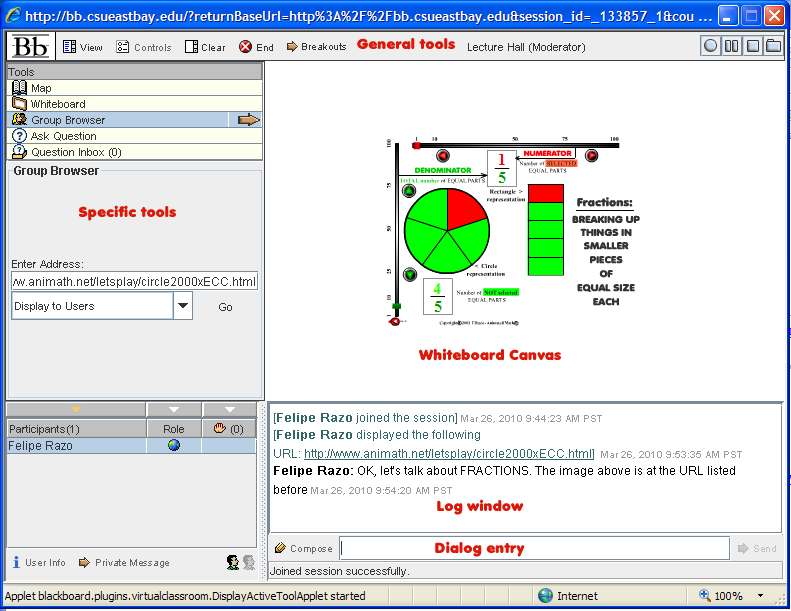Switch to two-column split layout view
Viewport: 791px width, 611px height.
pyautogui.click(x=732, y=46)
